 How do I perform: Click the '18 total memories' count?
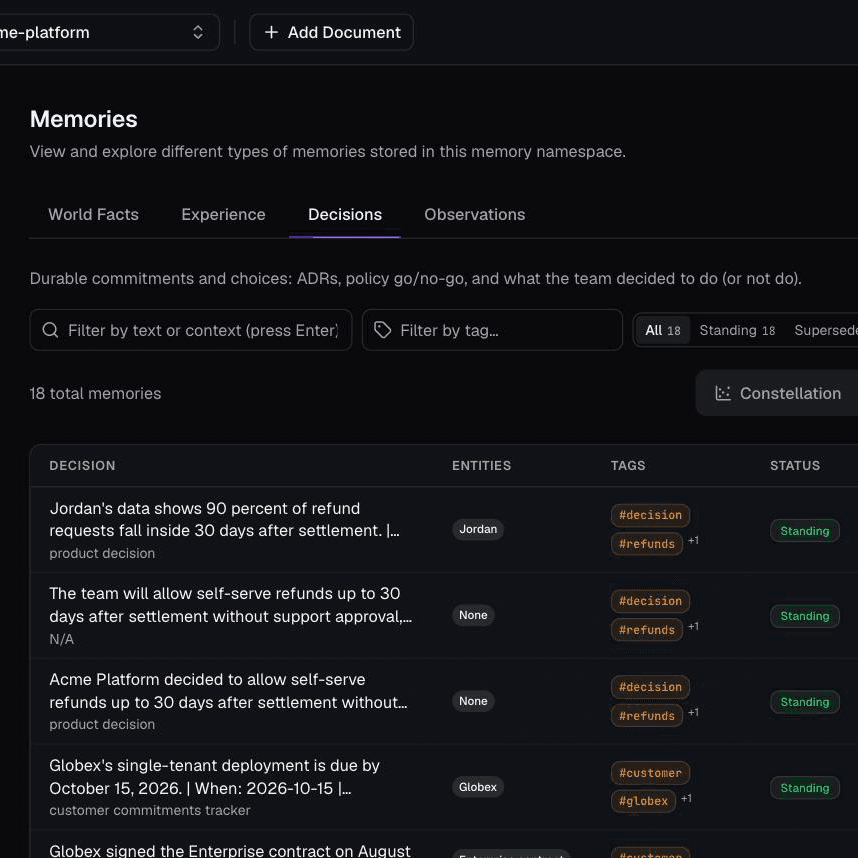(x=95, y=393)
